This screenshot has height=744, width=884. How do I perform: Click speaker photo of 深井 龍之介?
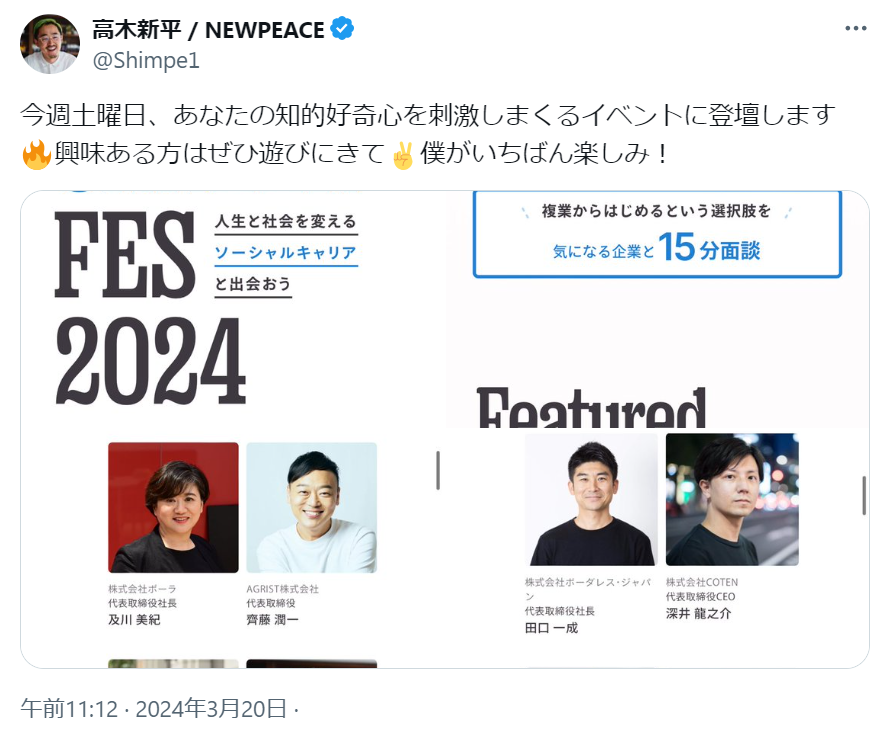coord(732,499)
